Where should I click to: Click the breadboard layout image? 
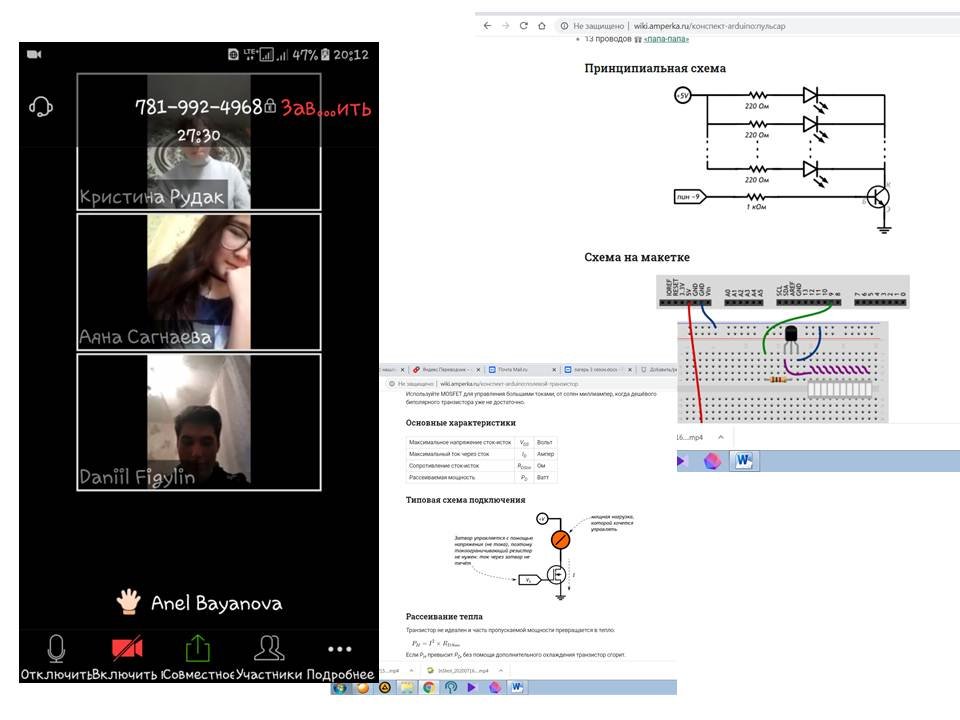click(x=782, y=349)
